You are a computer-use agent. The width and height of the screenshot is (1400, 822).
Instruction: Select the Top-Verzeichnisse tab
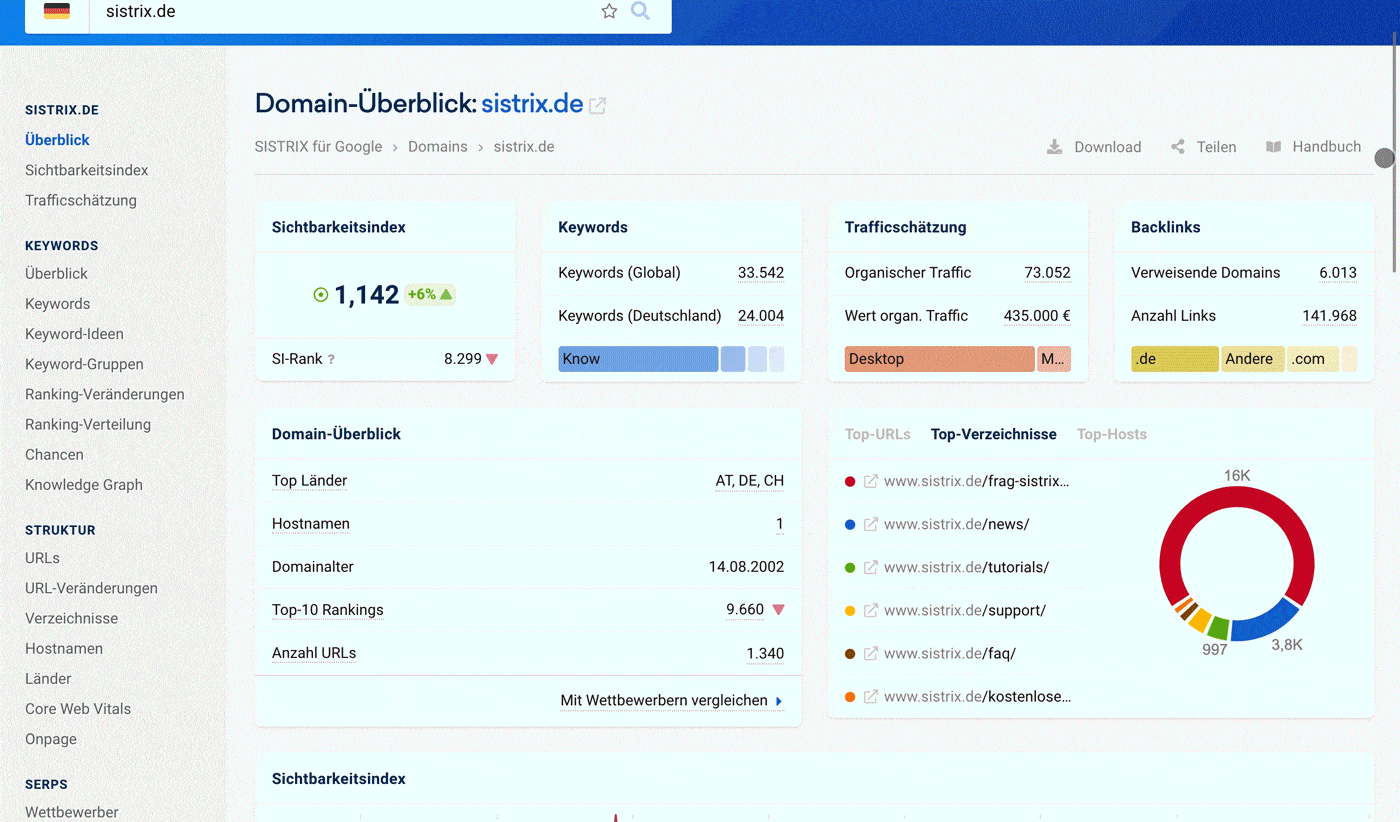point(993,434)
